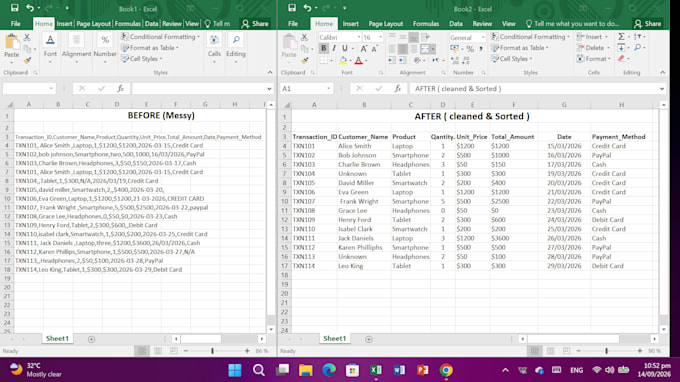
Task: Click Tell me what you want field
Action: point(572,24)
